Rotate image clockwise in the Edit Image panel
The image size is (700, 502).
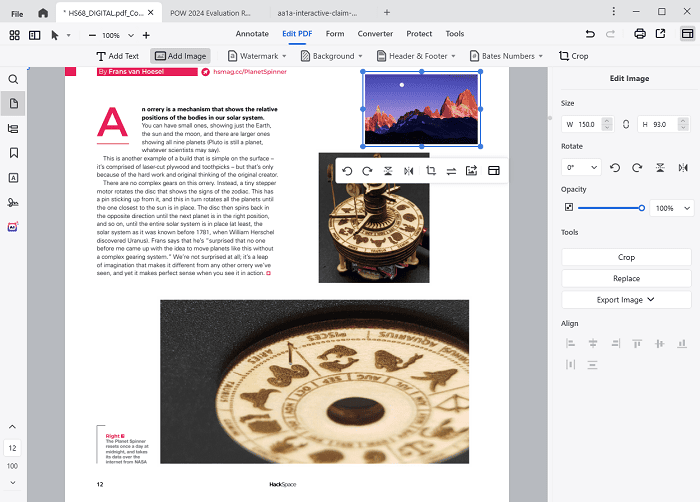[637, 168]
